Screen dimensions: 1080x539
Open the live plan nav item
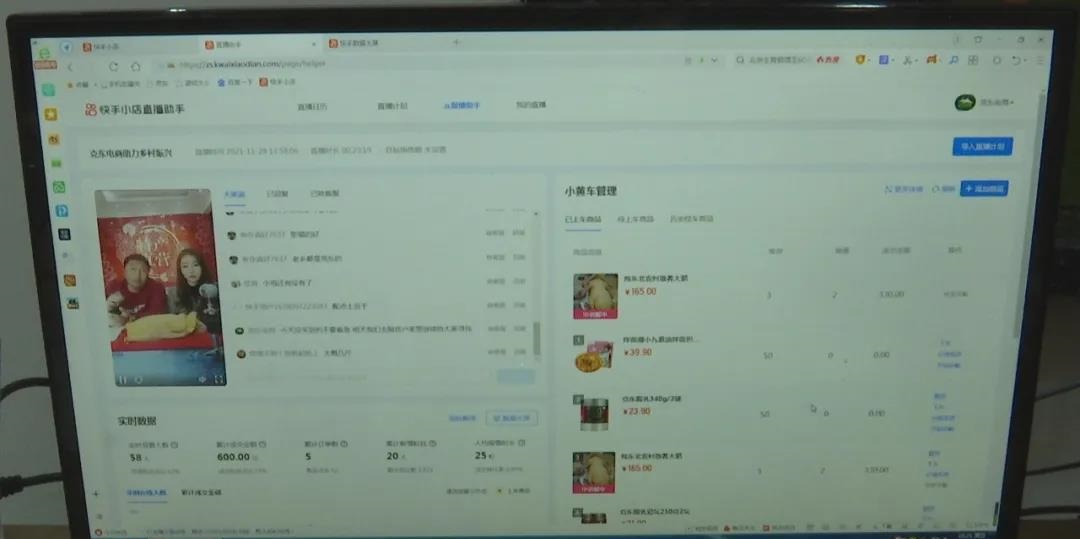click(x=392, y=106)
